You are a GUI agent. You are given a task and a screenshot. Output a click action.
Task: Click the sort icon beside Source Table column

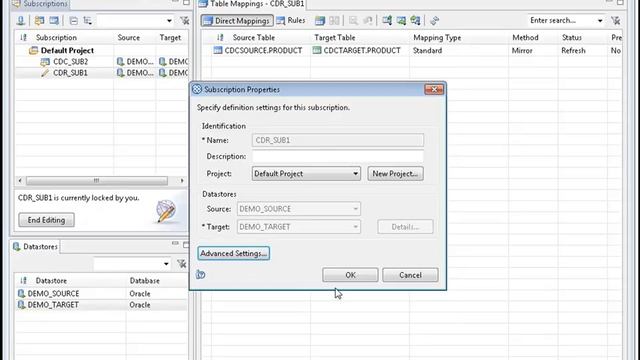coord(220,38)
